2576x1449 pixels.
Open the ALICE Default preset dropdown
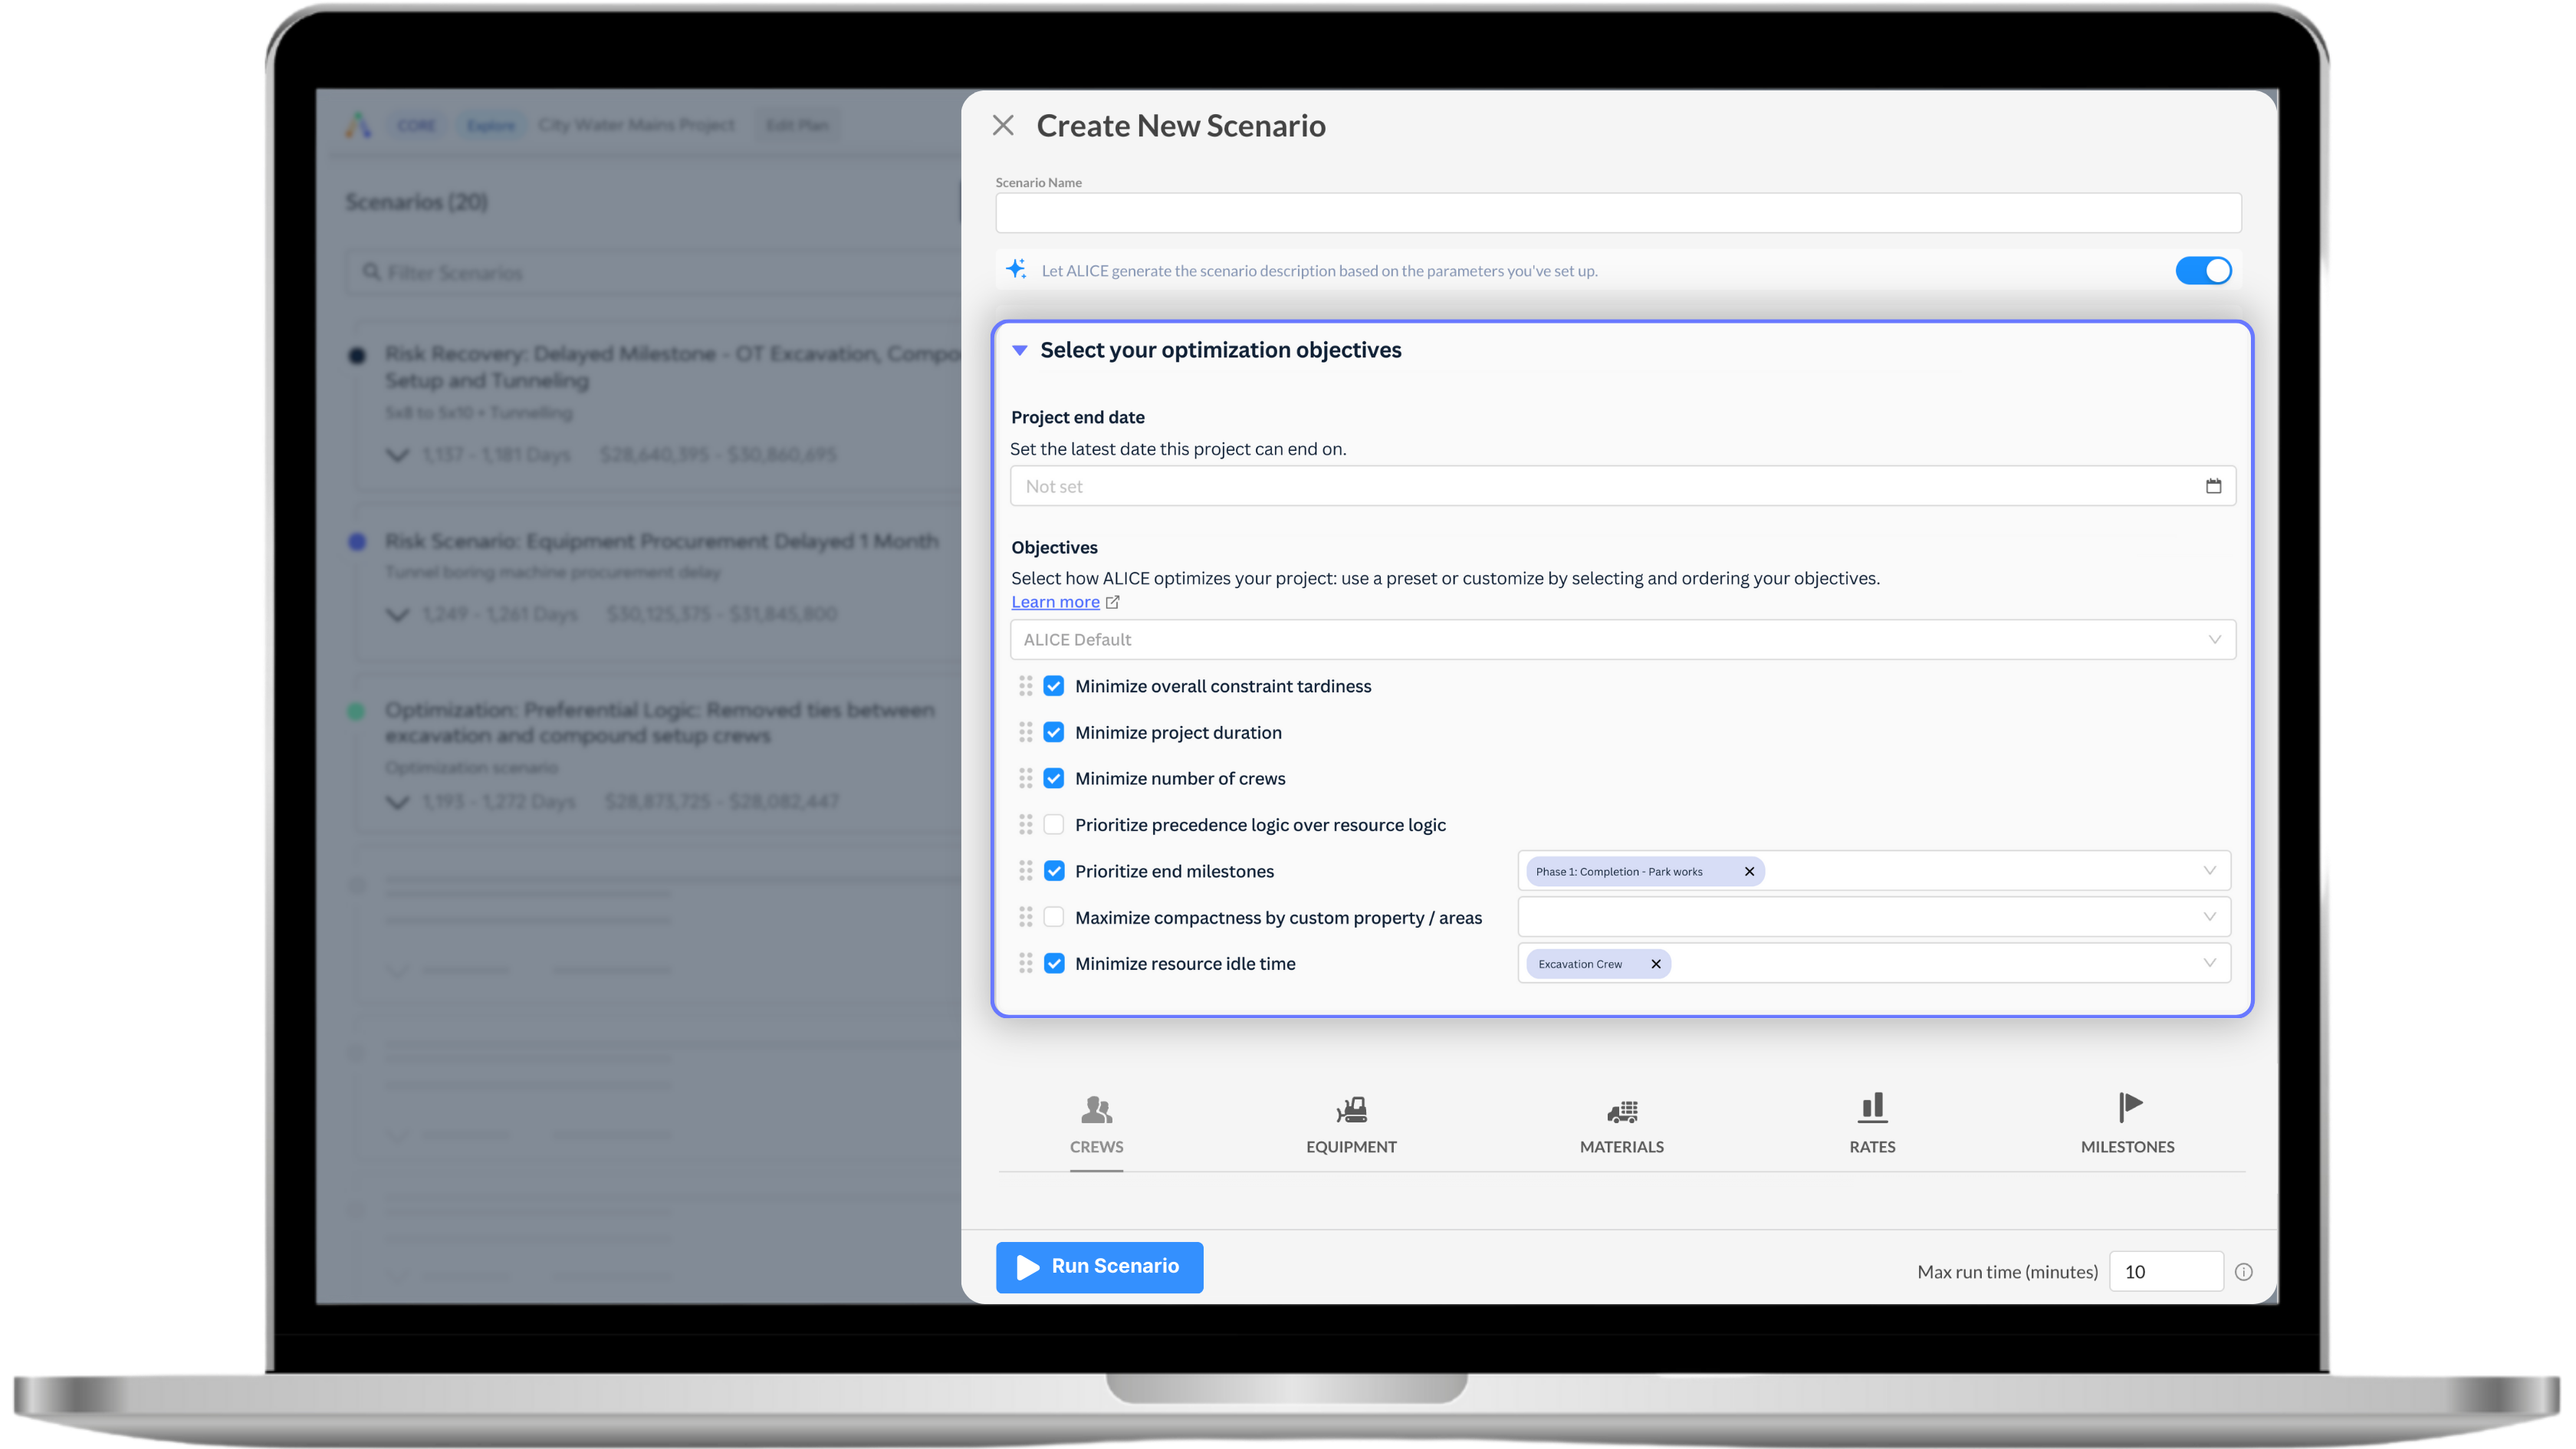coord(1622,639)
